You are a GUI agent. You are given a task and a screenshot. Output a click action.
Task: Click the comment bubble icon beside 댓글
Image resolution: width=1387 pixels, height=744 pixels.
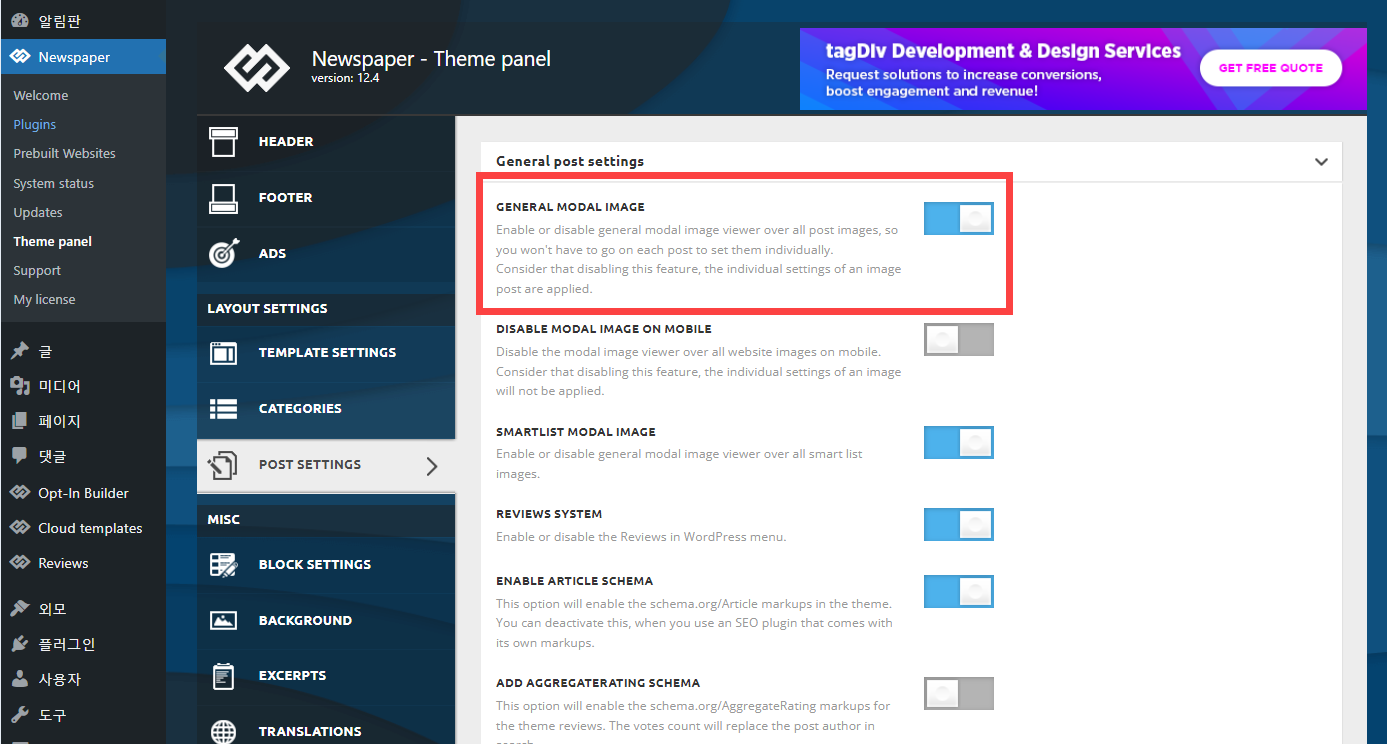[x=19, y=456]
